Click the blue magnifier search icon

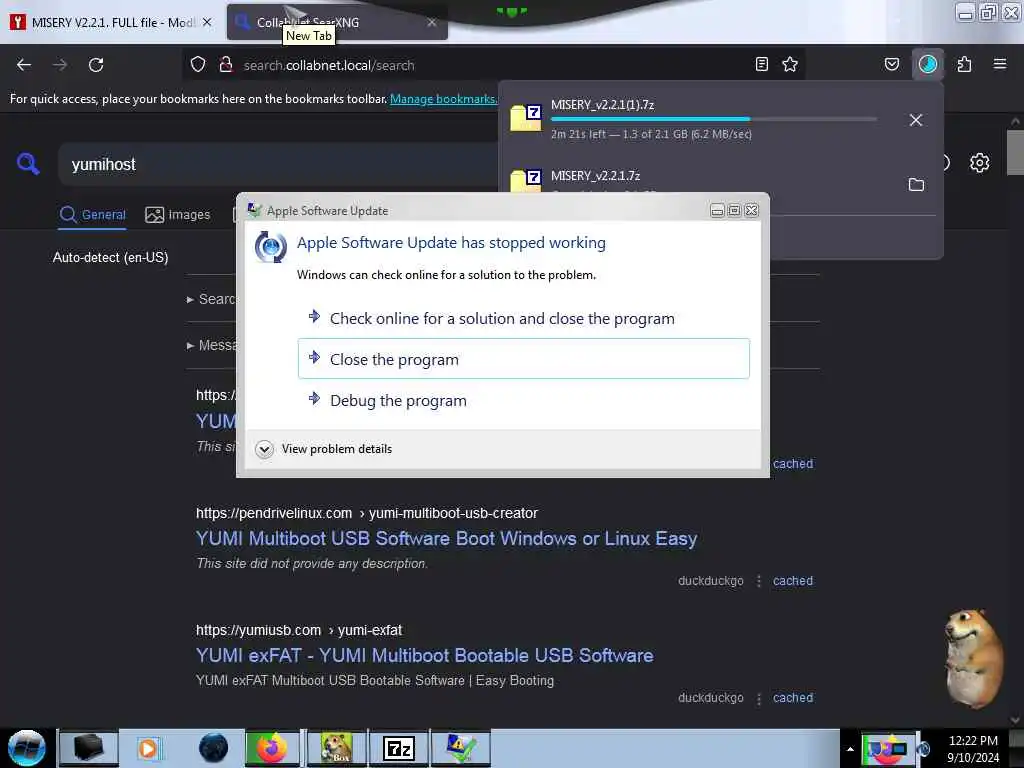click(28, 164)
